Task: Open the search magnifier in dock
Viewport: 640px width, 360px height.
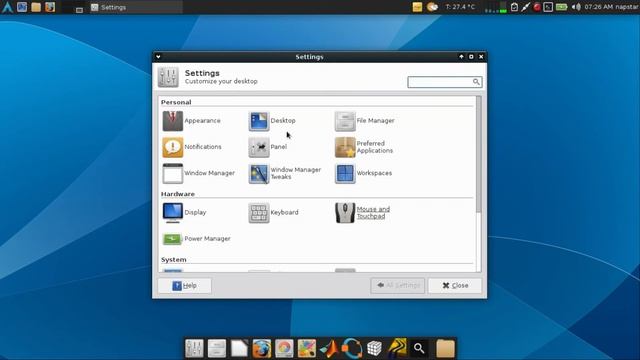Action: (419, 349)
